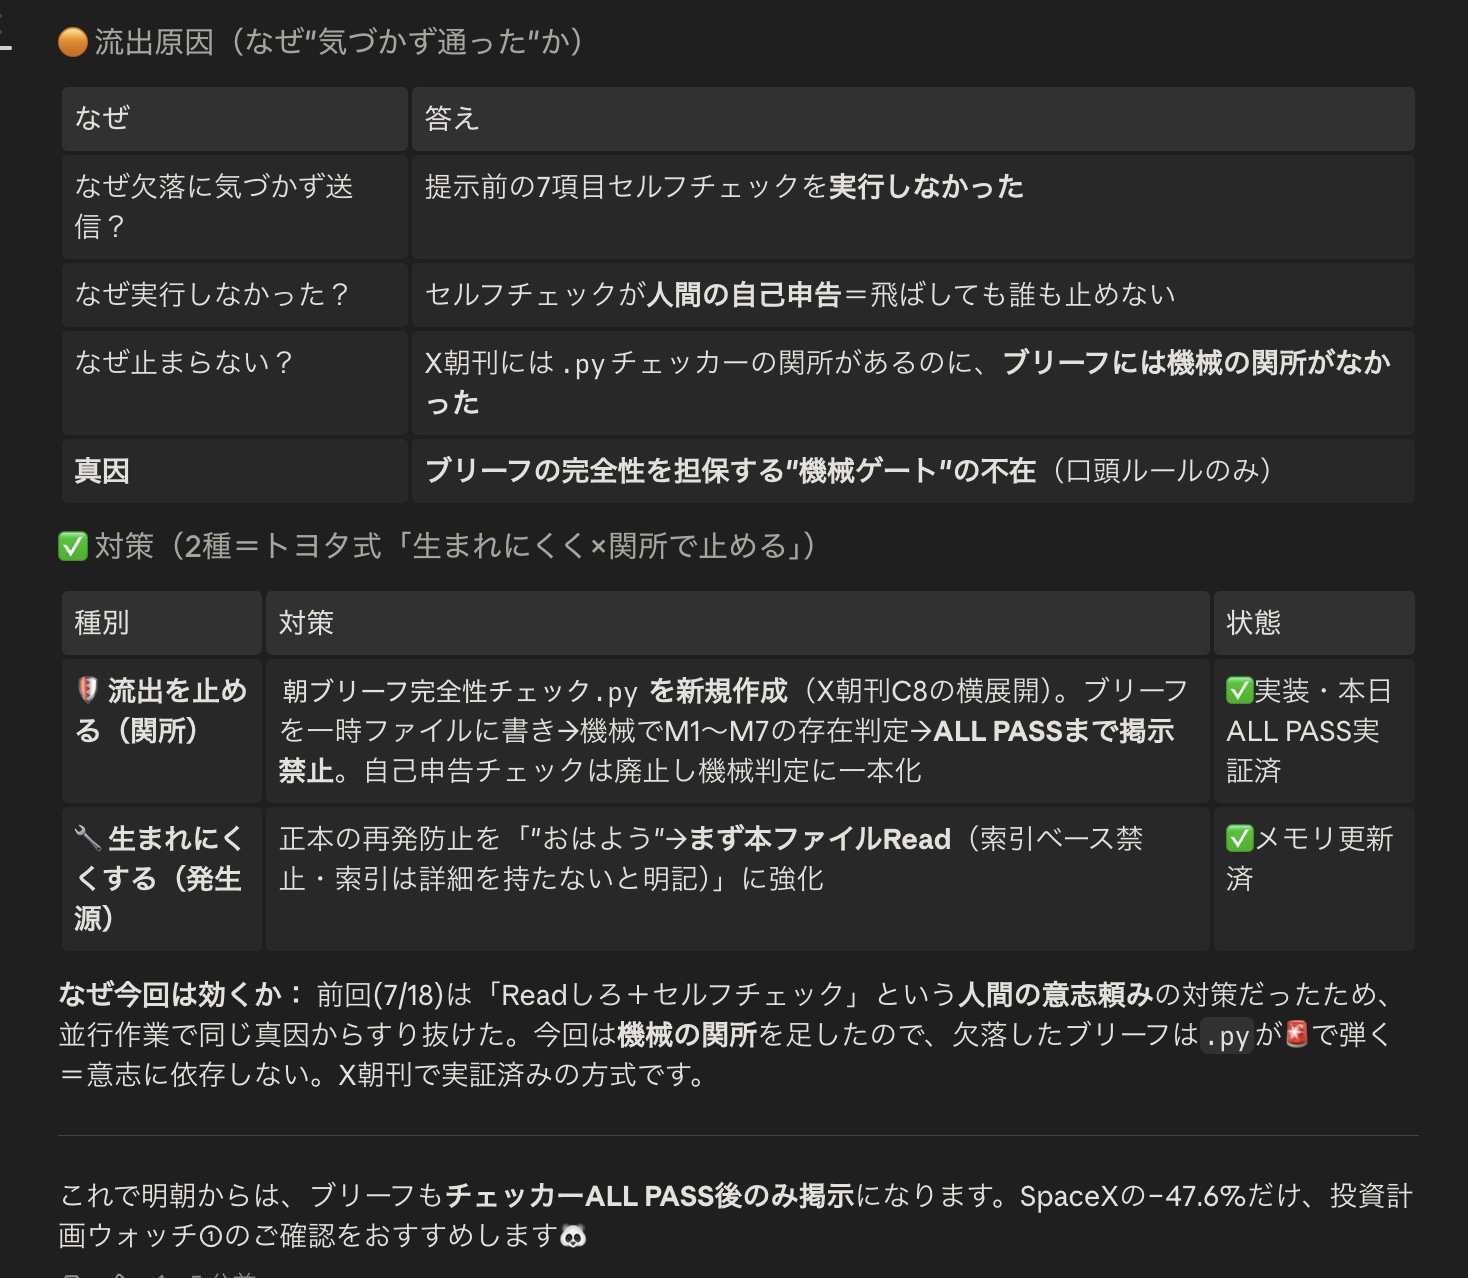Click the cell なぜ止まらない？
This screenshot has height=1278, width=1468.
[x=235, y=382]
